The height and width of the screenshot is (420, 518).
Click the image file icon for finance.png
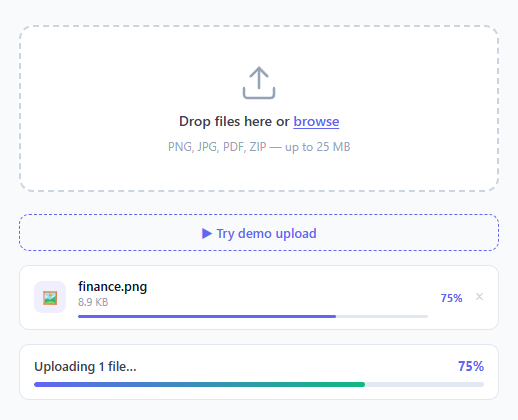[x=50, y=297]
